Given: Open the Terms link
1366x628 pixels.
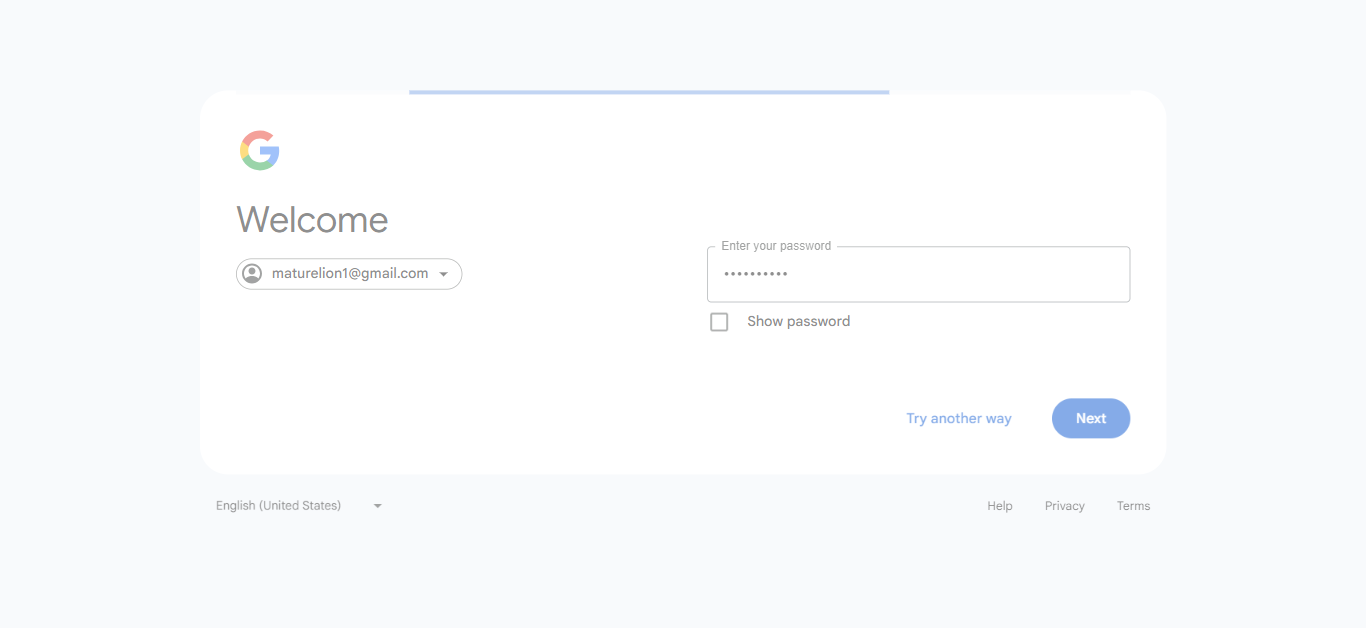Looking at the screenshot, I should pos(1133,506).
